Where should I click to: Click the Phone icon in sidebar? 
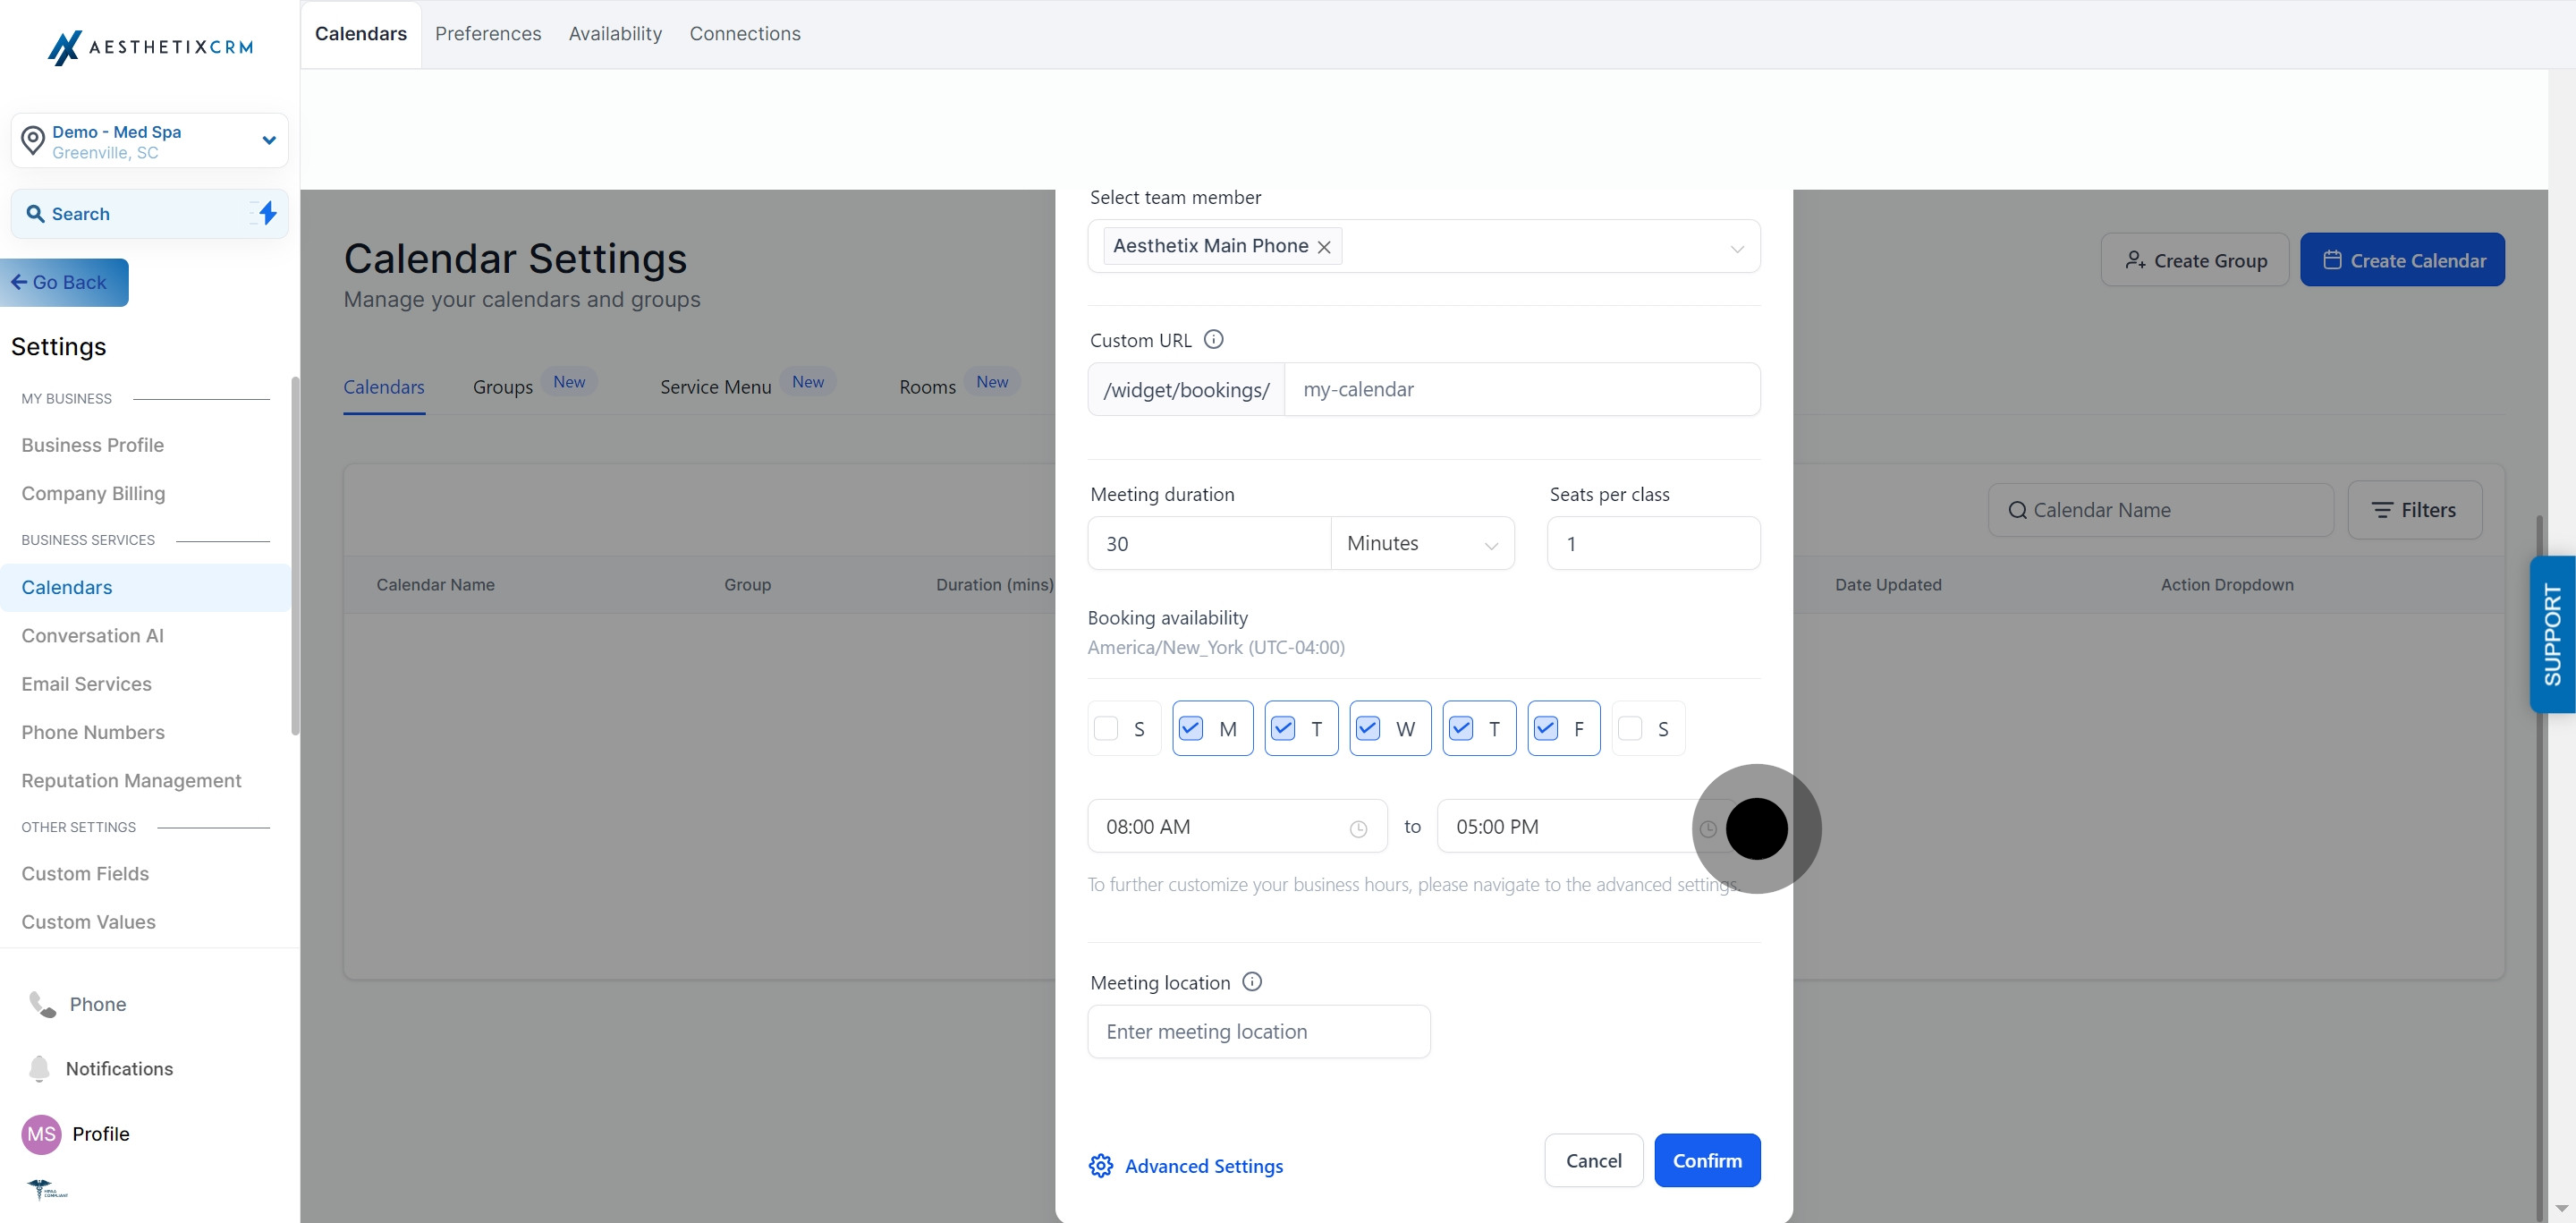42,1004
